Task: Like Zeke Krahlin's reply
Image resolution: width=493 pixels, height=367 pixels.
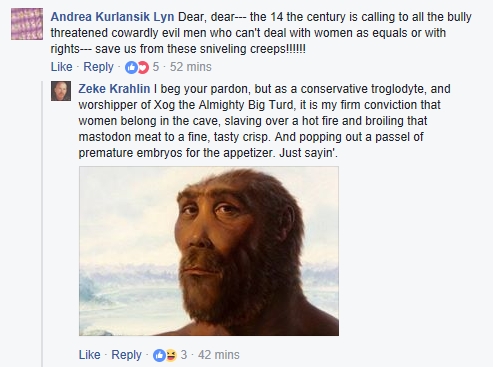Action: pyautogui.click(x=89, y=355)
